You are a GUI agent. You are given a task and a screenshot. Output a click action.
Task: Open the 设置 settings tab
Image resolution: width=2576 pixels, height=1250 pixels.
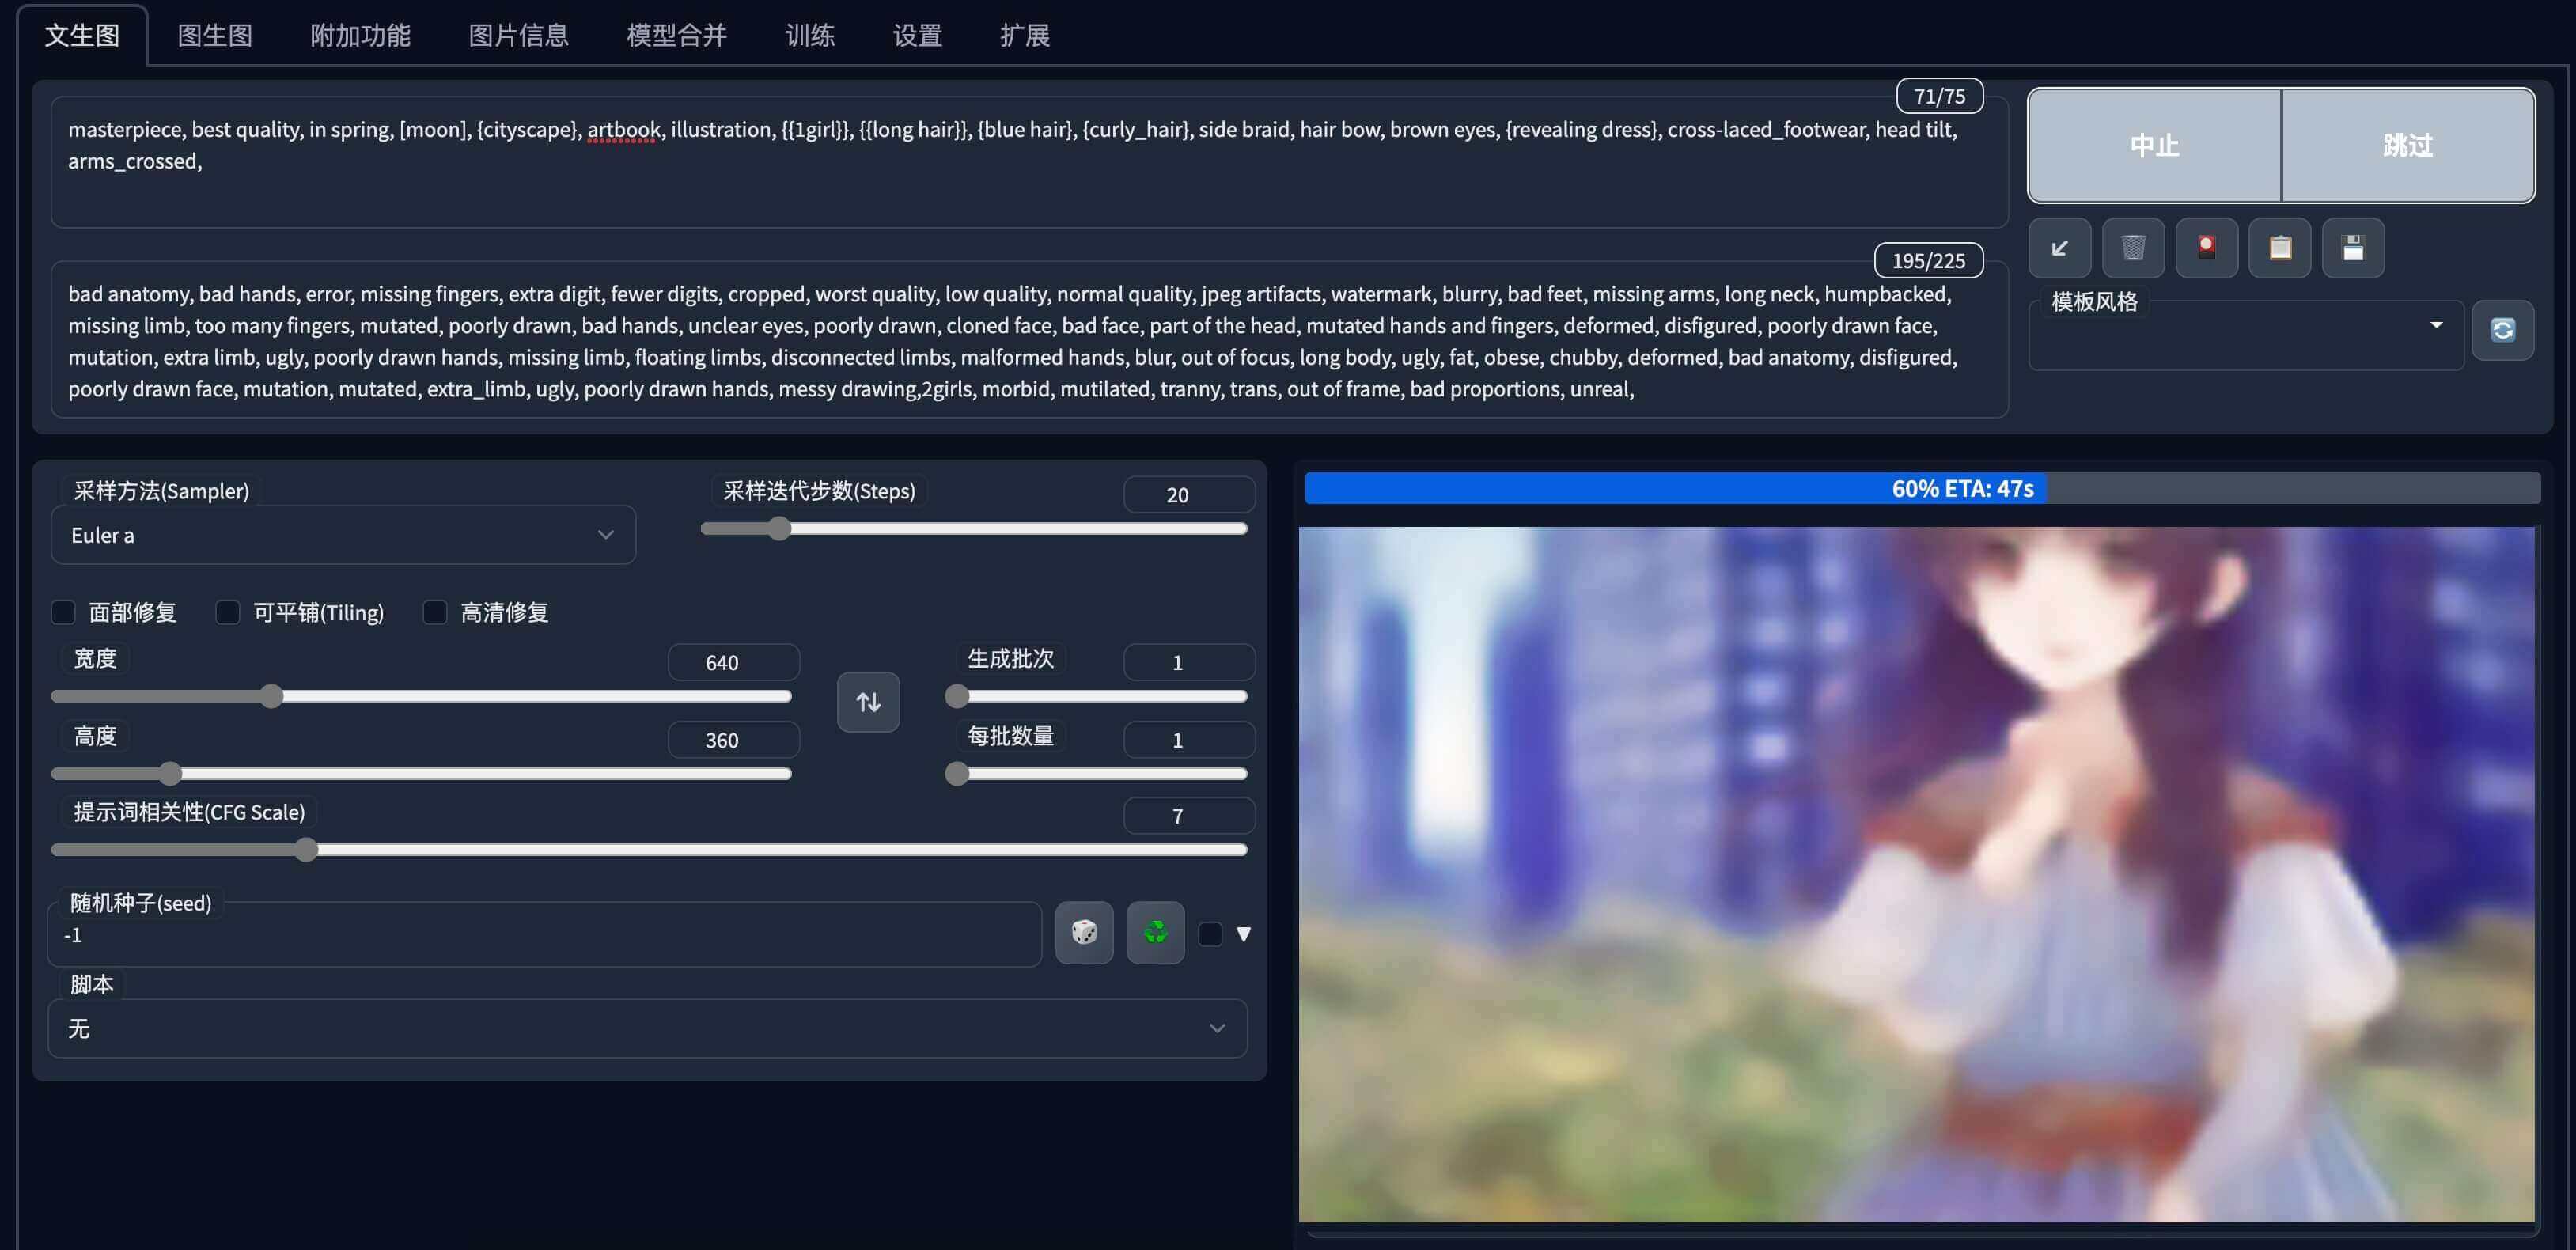pyautogui.click(x=917, y=36)
